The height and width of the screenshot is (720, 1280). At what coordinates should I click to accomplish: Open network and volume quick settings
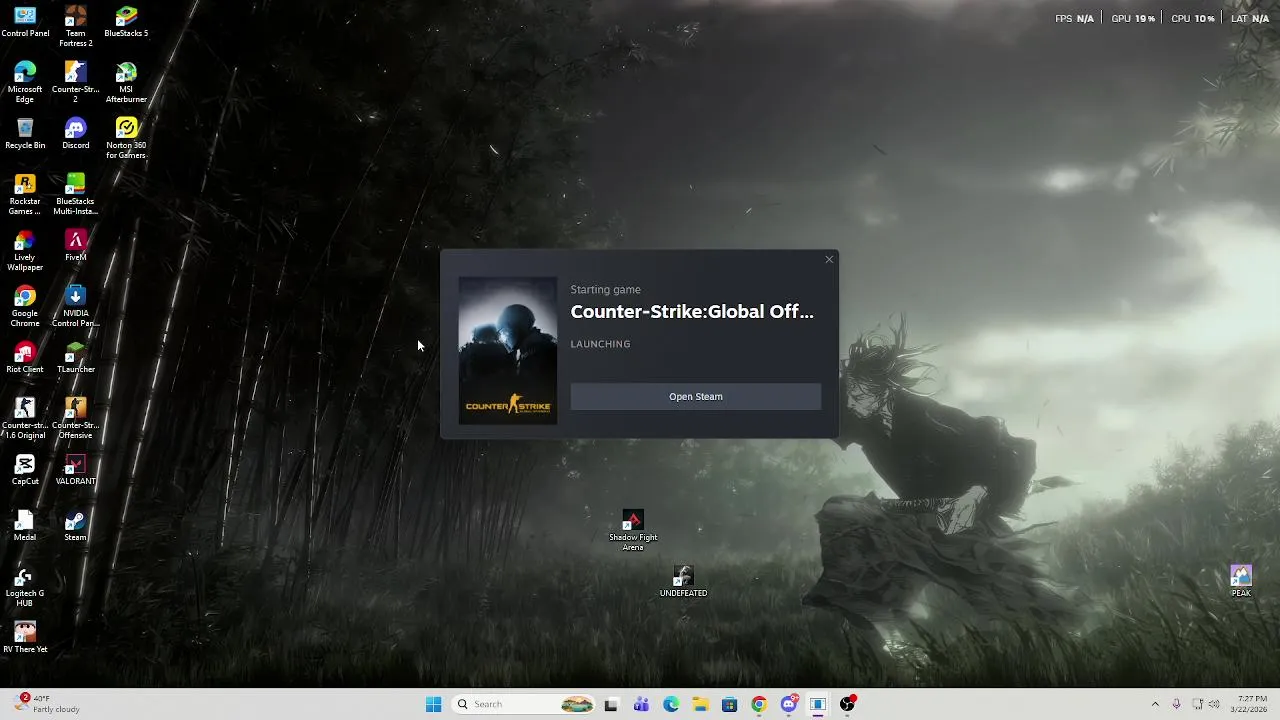click(x=1206, y=704)
